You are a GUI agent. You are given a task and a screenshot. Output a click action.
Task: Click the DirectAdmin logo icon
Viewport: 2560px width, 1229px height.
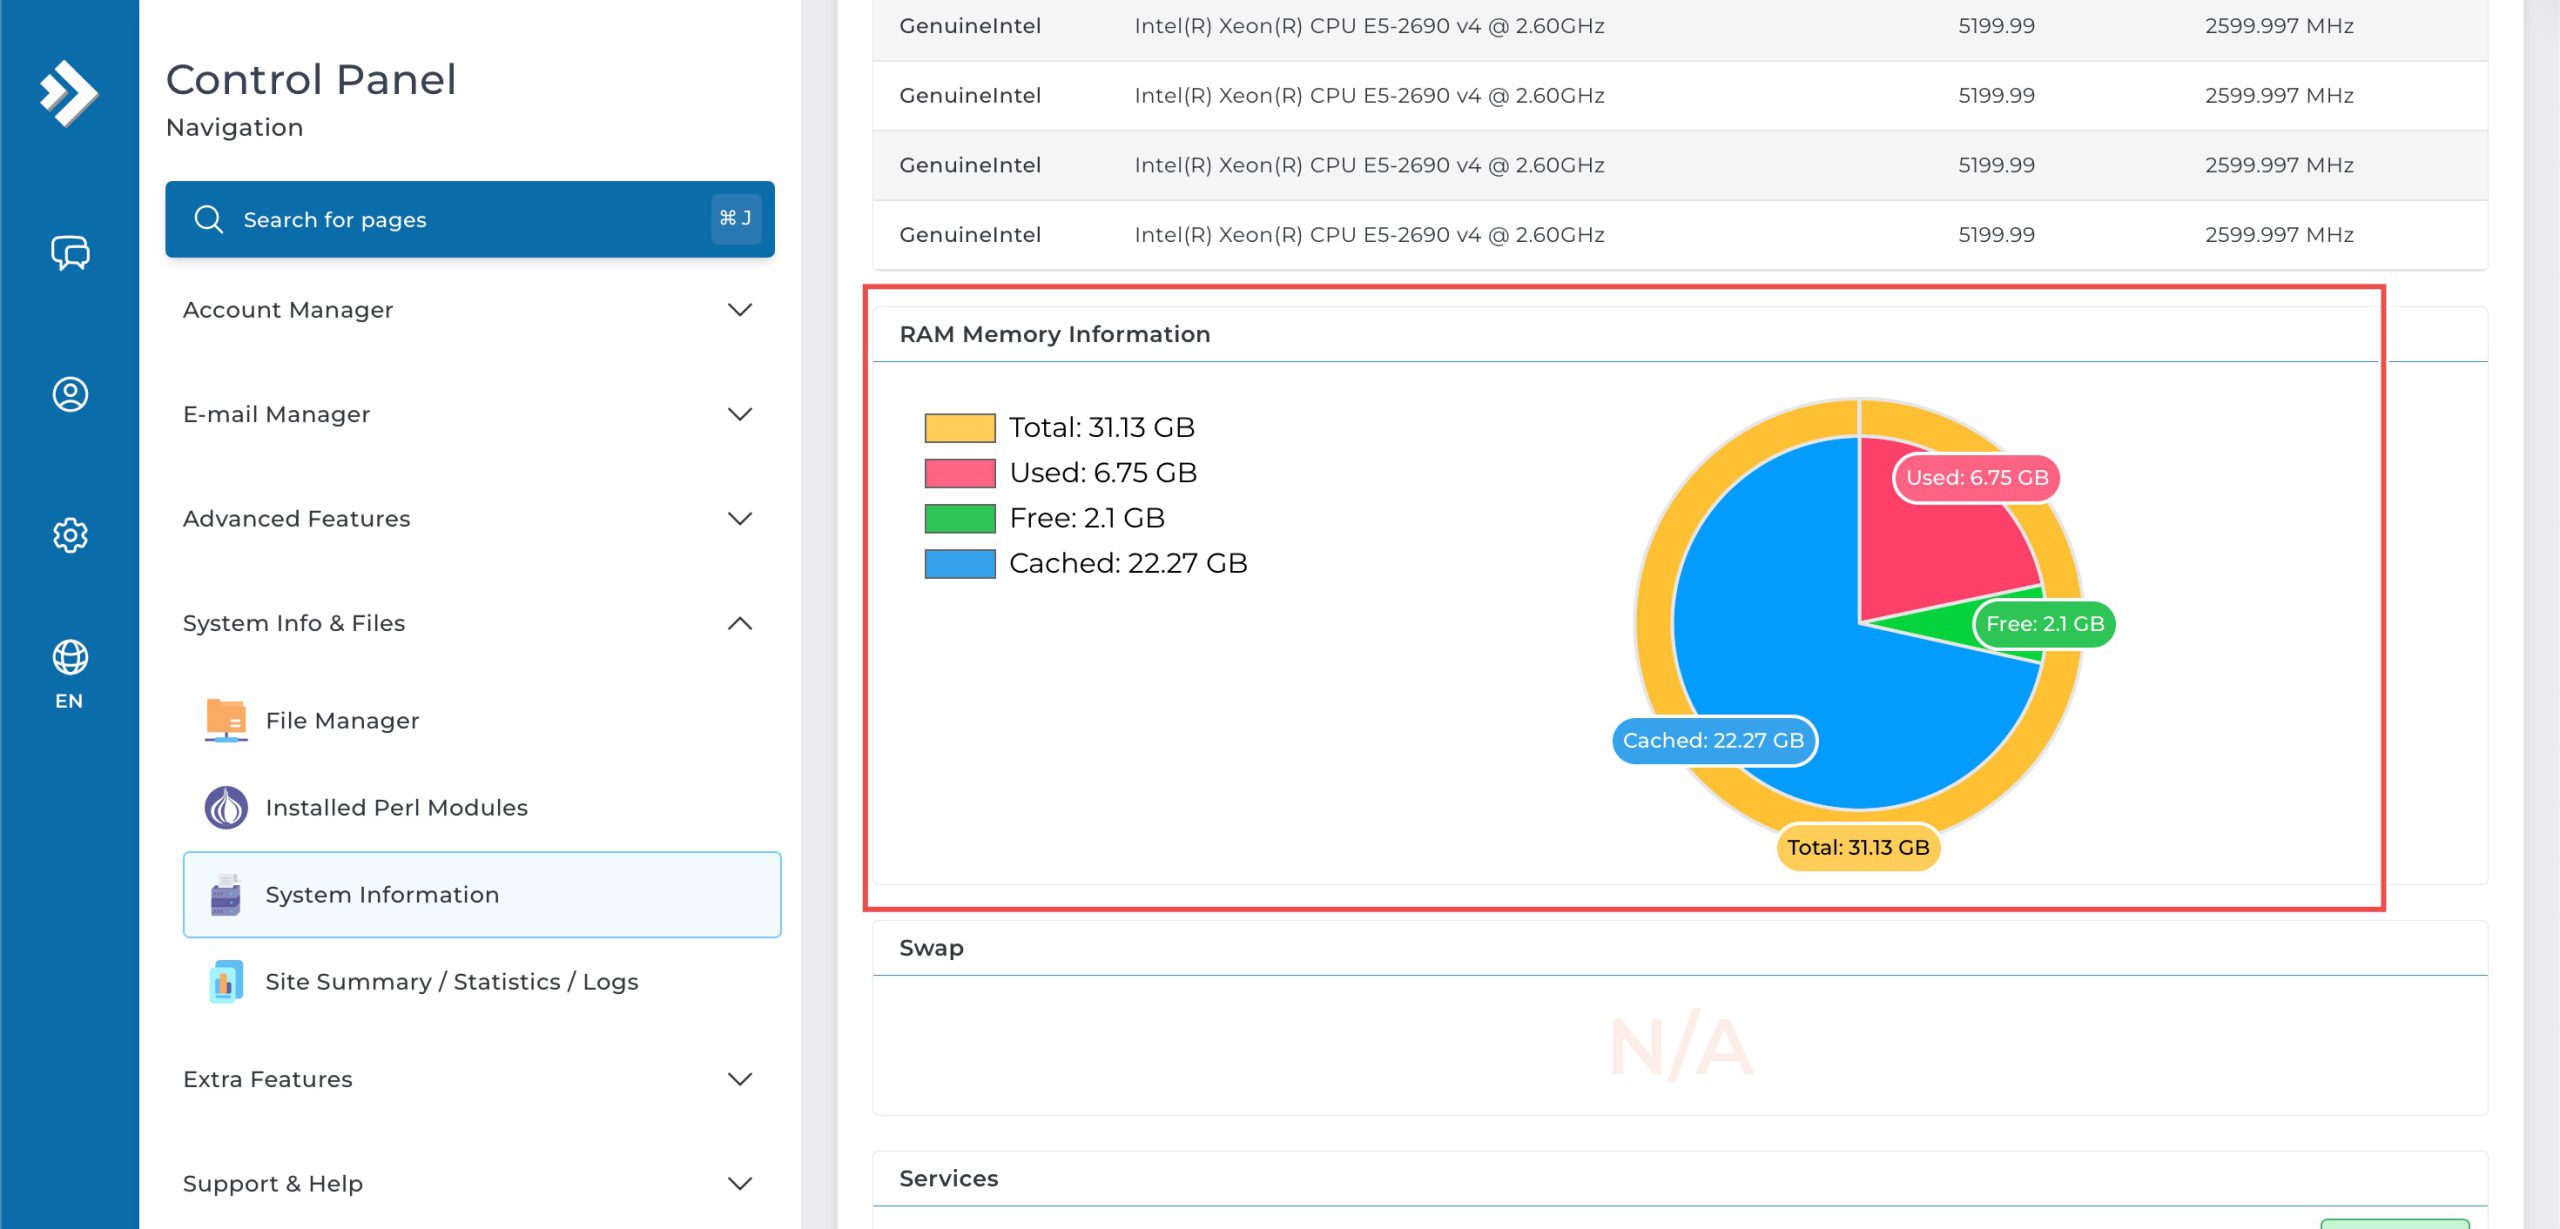coord(68,93)
